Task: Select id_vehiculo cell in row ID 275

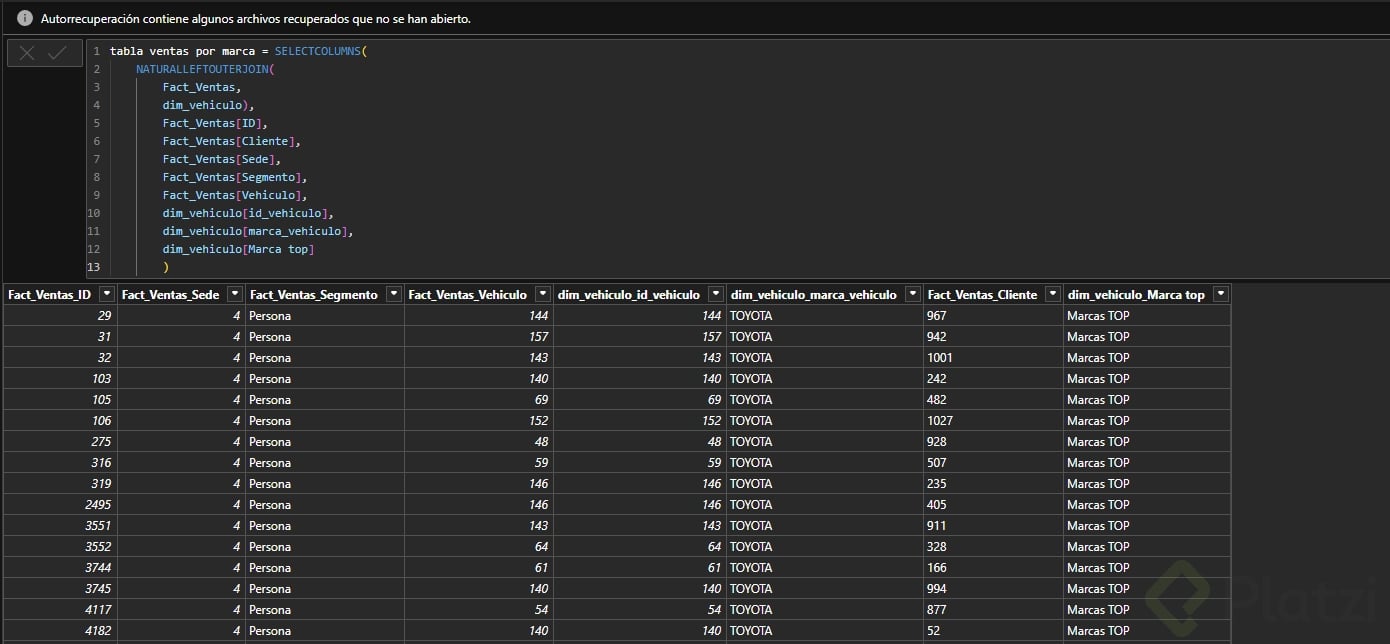Action: 640,441
